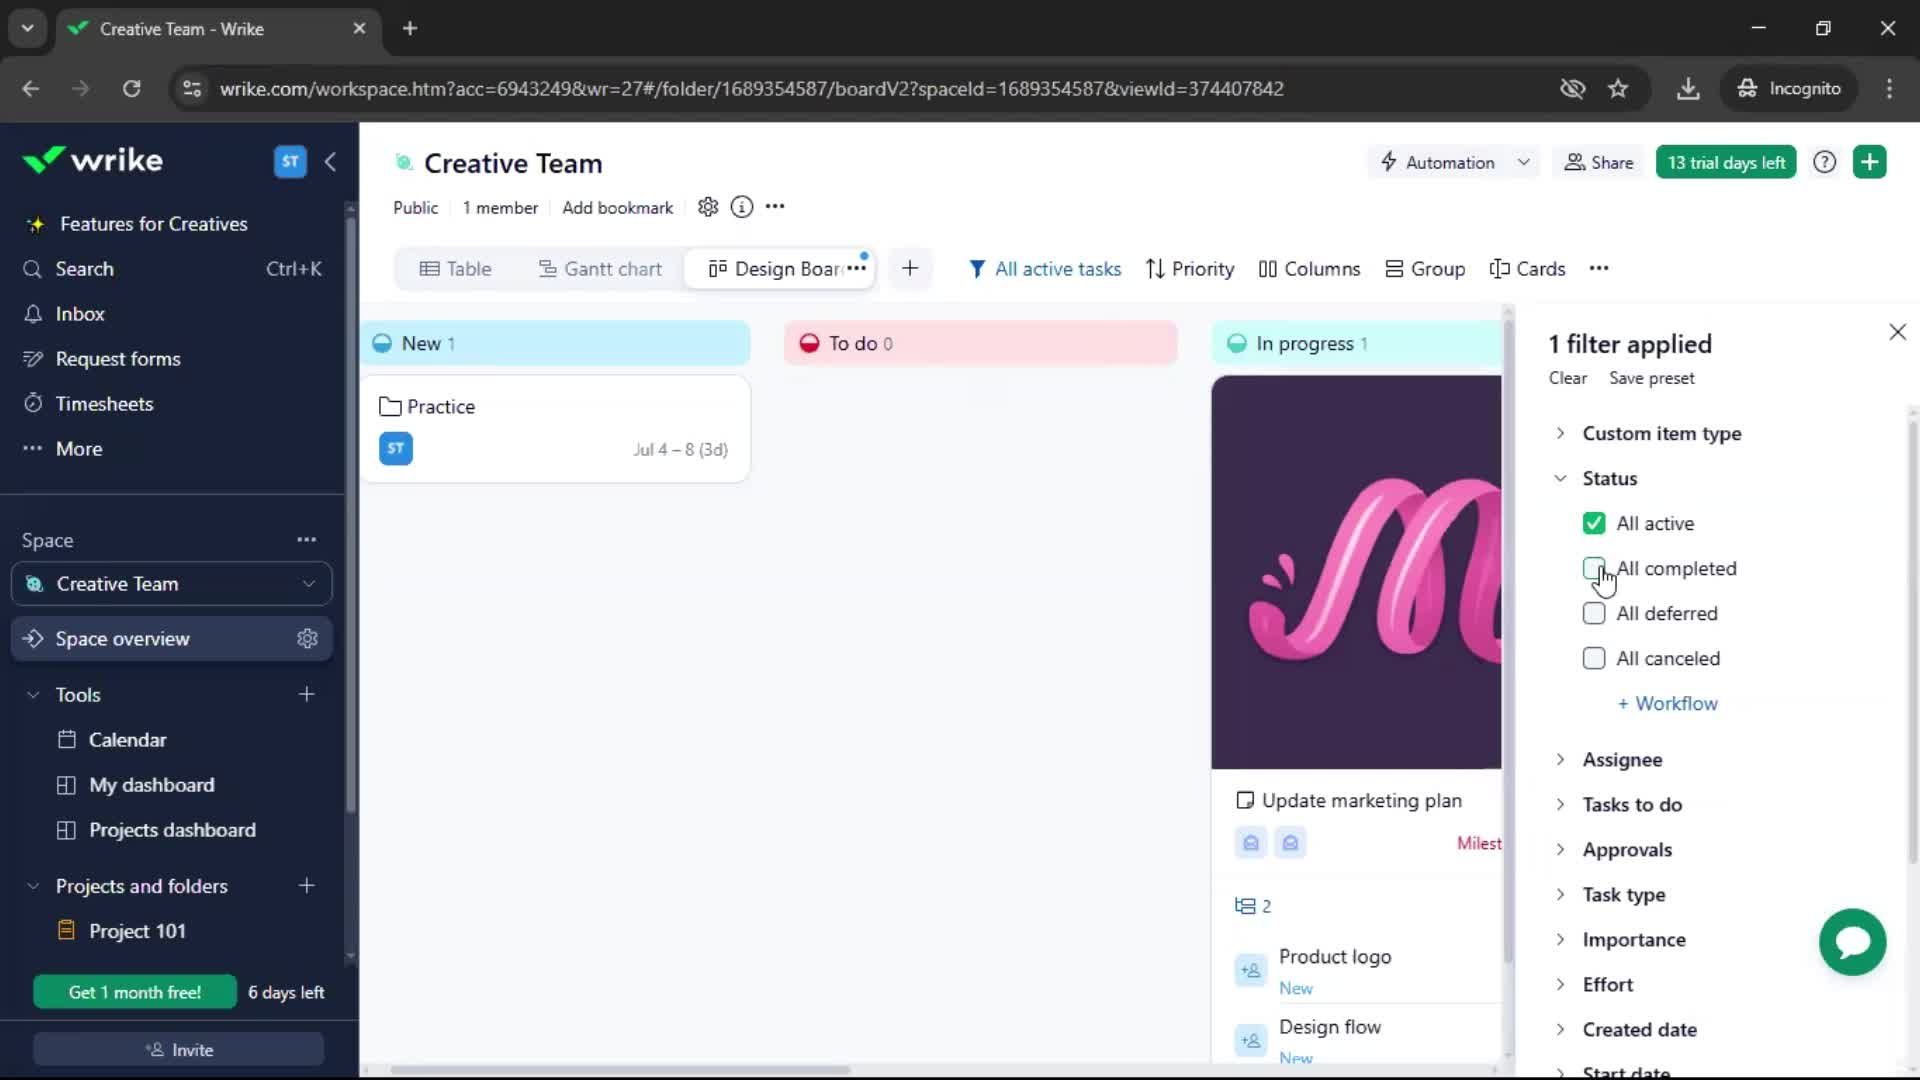Open the Cards display option
Image resolution: width=1920 pixels, height=1080 pixels.
click(1527, 269)
